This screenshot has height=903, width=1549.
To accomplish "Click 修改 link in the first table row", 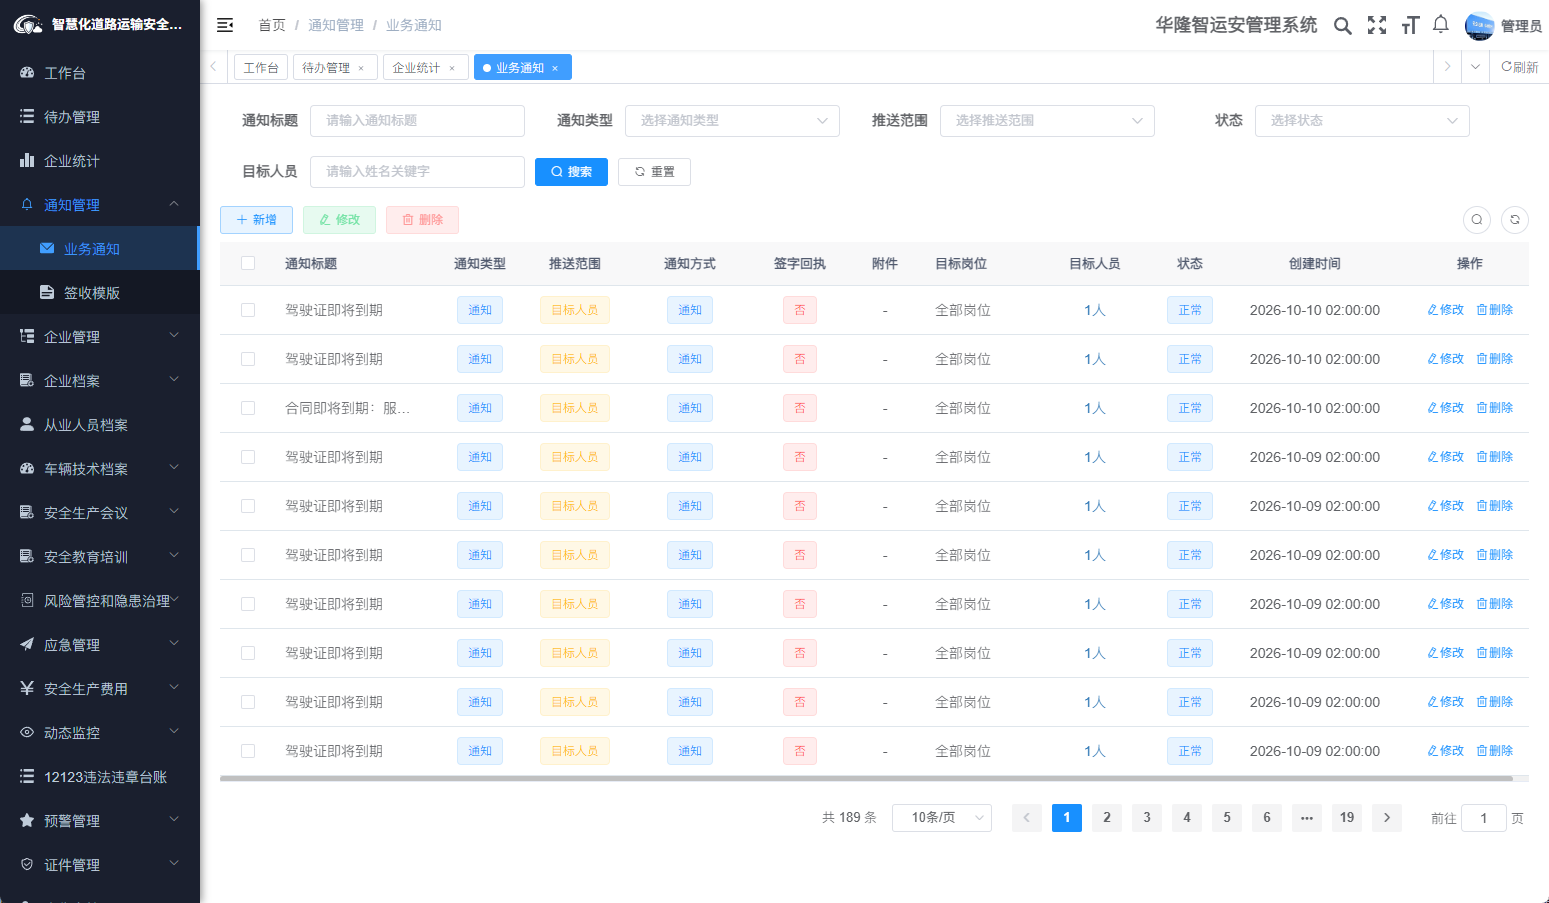I will tap(1445, 310).
